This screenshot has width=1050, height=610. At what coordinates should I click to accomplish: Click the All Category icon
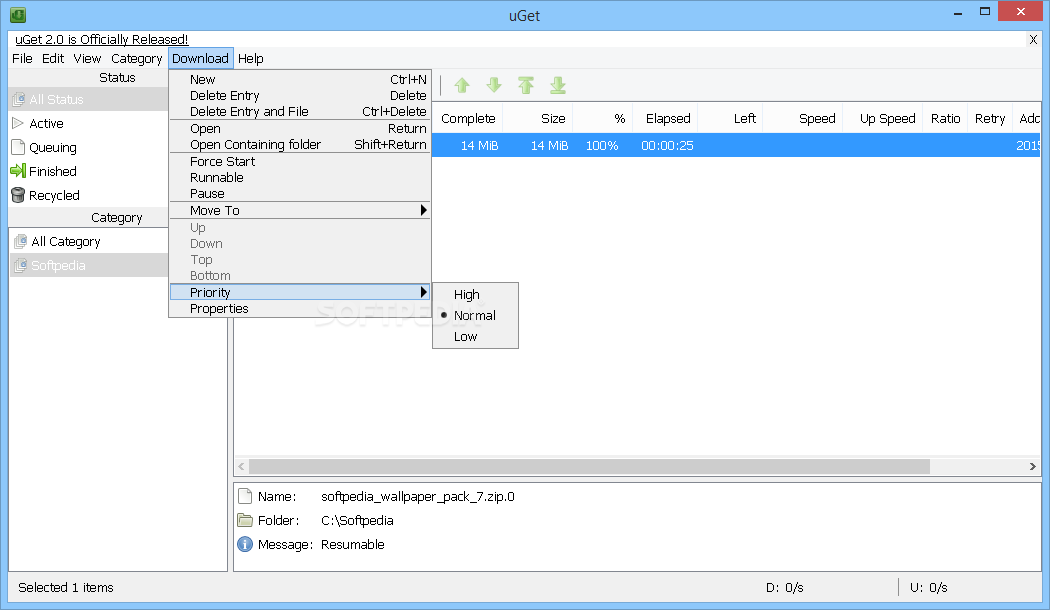21,242
